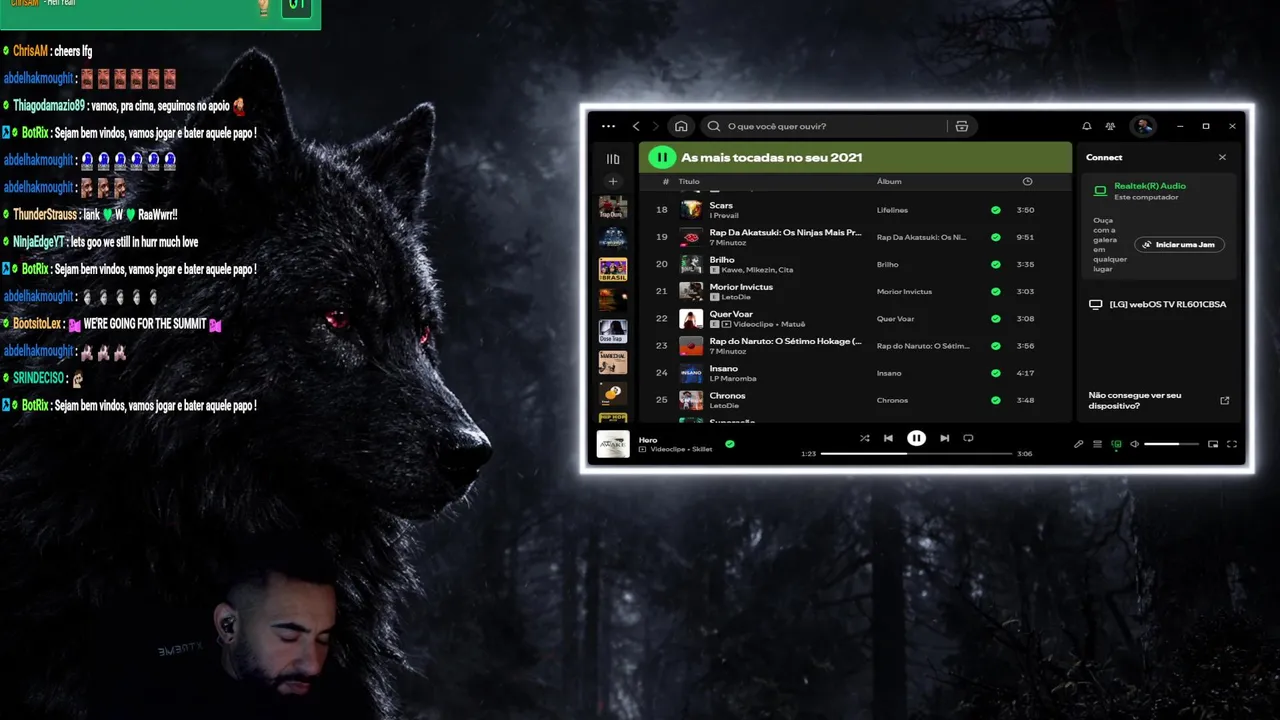Collapse Your Library sidebar icon
Viewport: 1280px width, 720px height.
click(613, 158)
